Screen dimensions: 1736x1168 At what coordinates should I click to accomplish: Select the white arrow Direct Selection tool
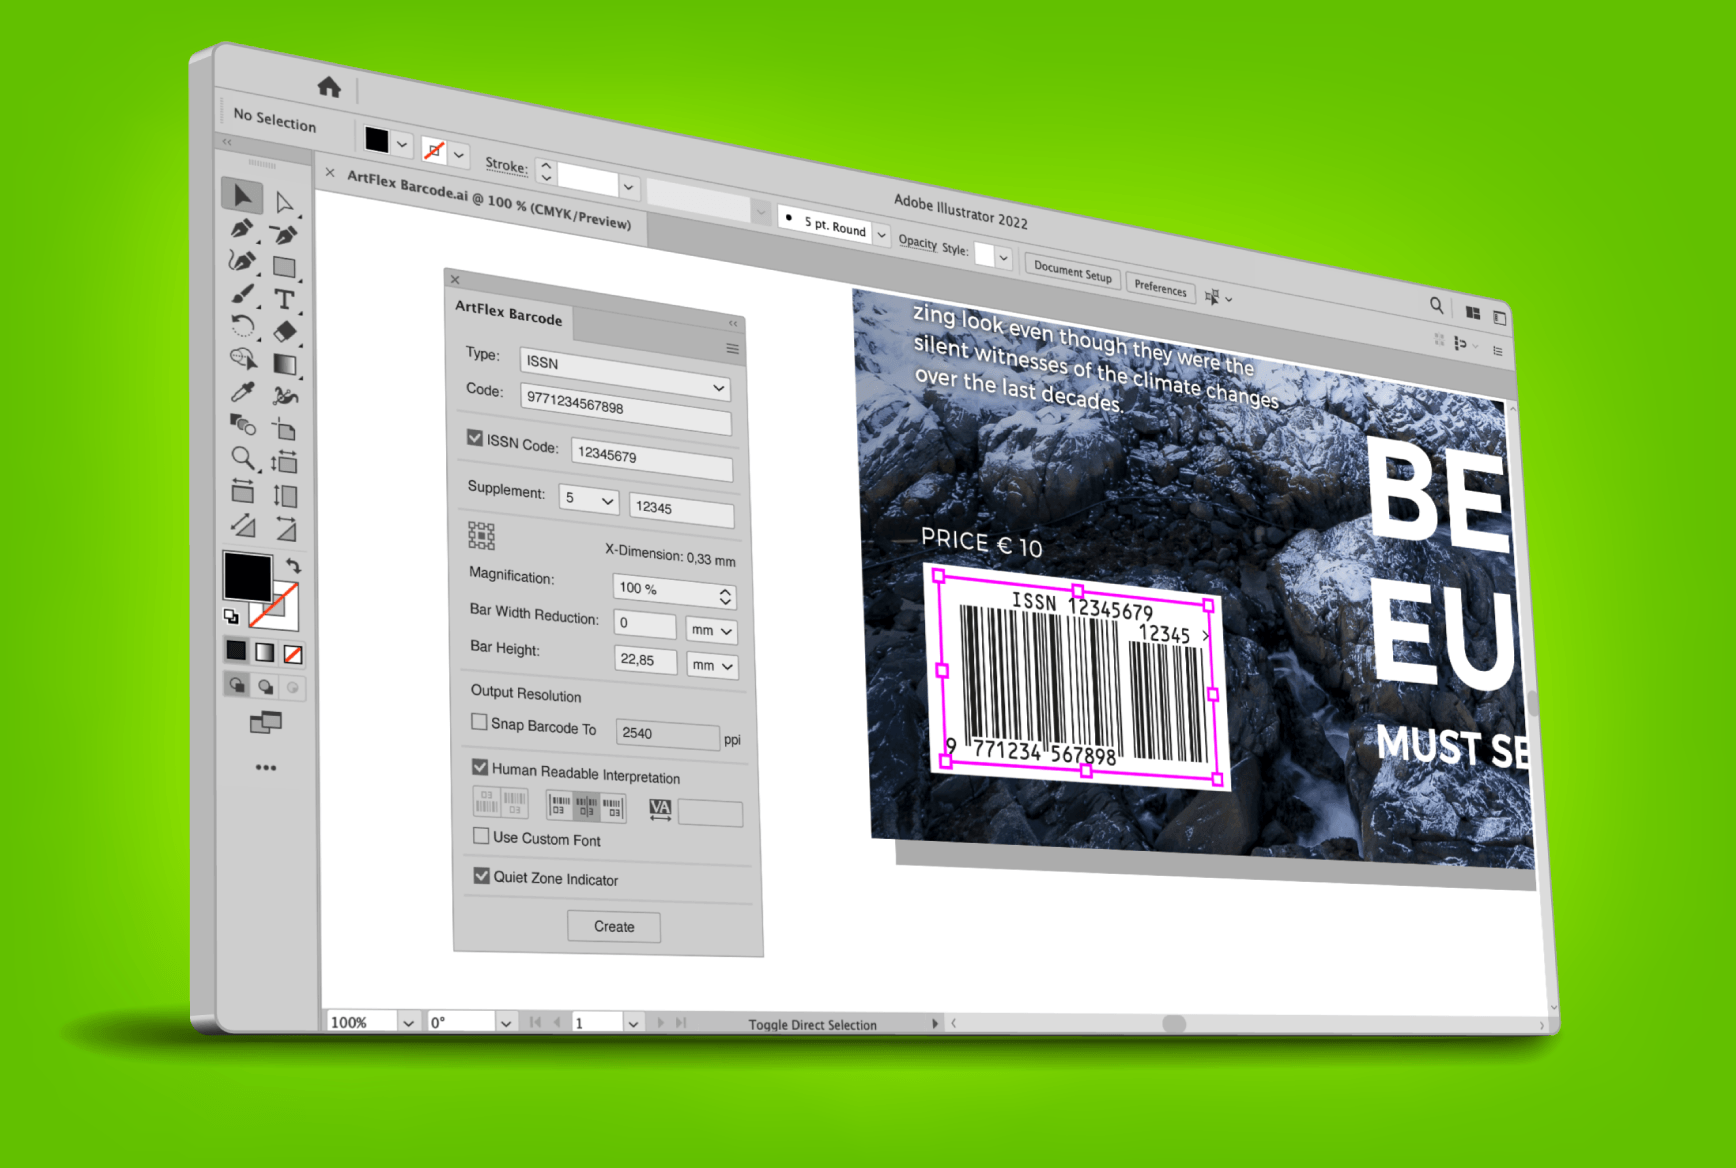[285, 204]
